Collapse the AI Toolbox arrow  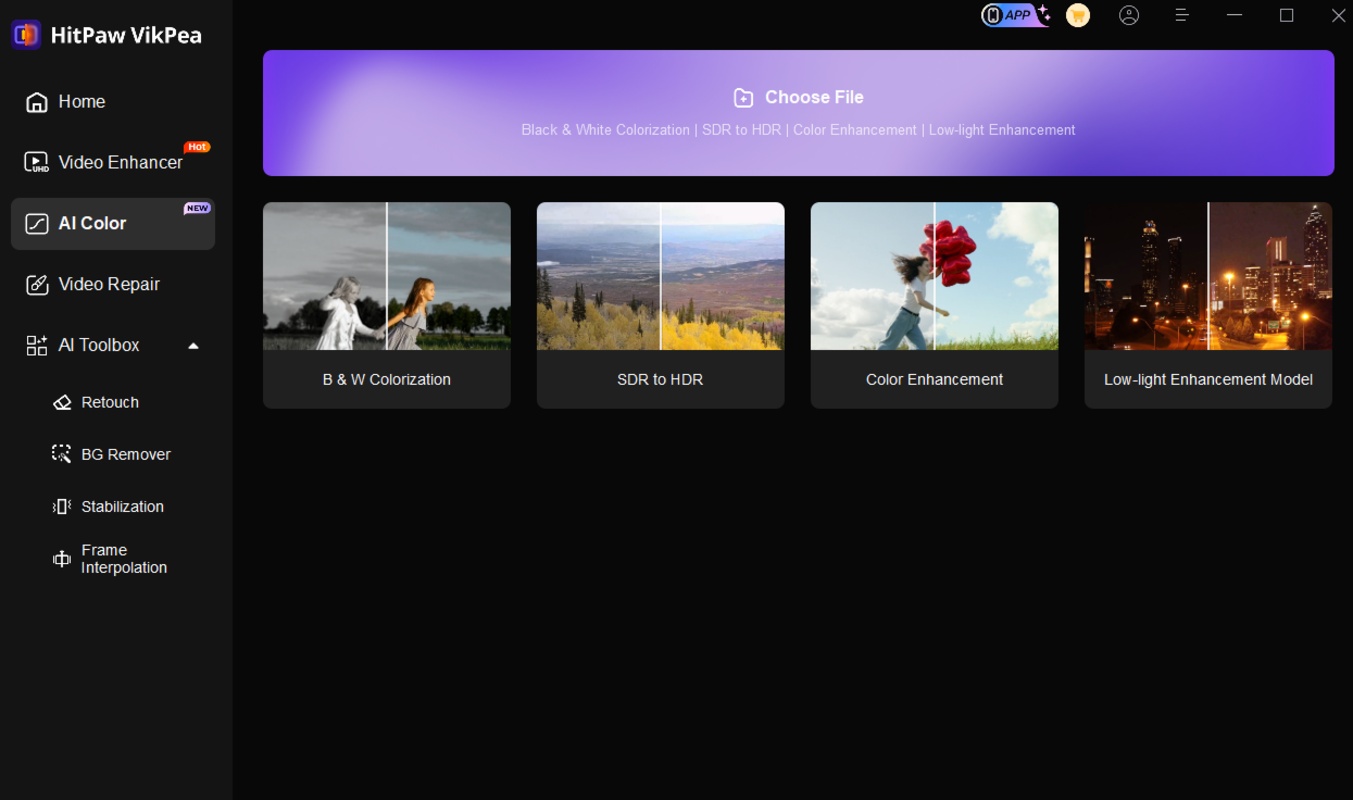pos(193,346)
